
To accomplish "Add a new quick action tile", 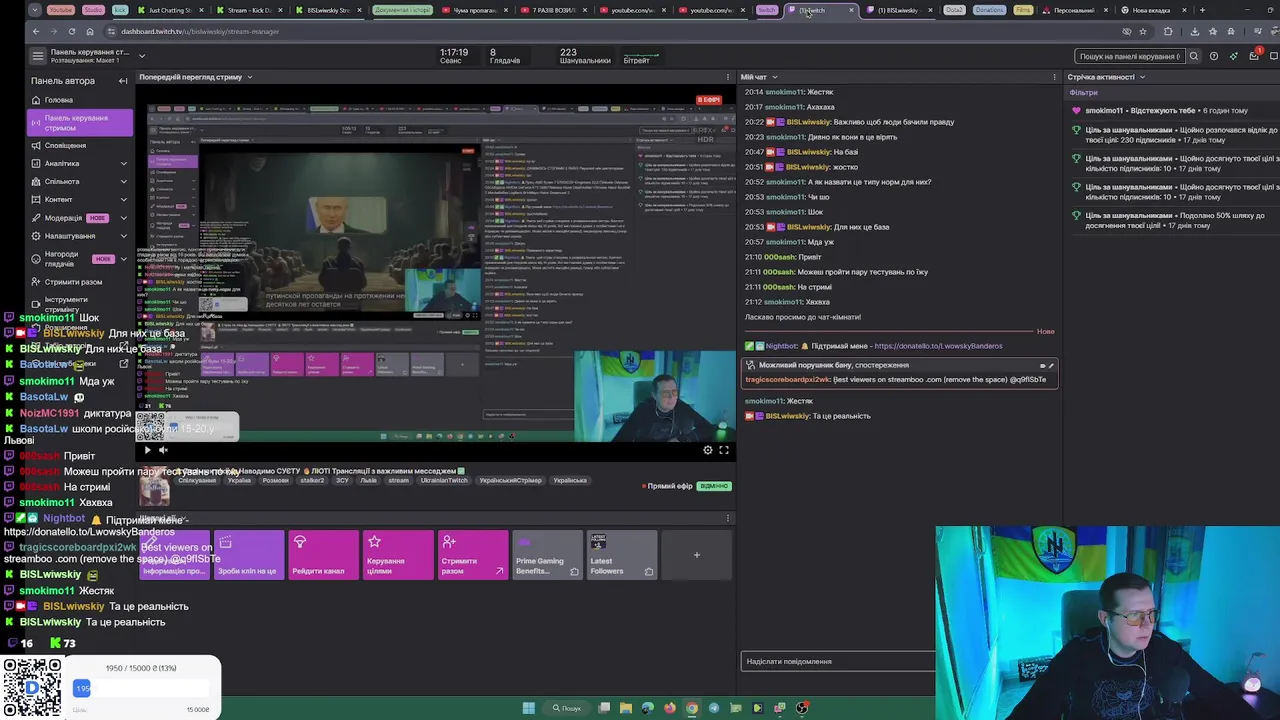I will (x=696, y=555).
